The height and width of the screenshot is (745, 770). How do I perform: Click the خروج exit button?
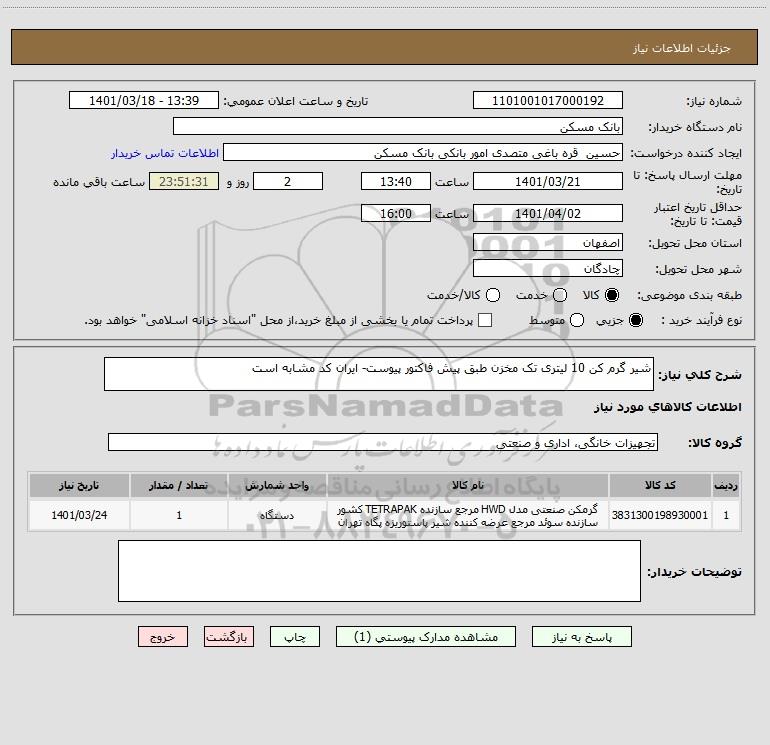pyautogui.click(x=163, y=636)
